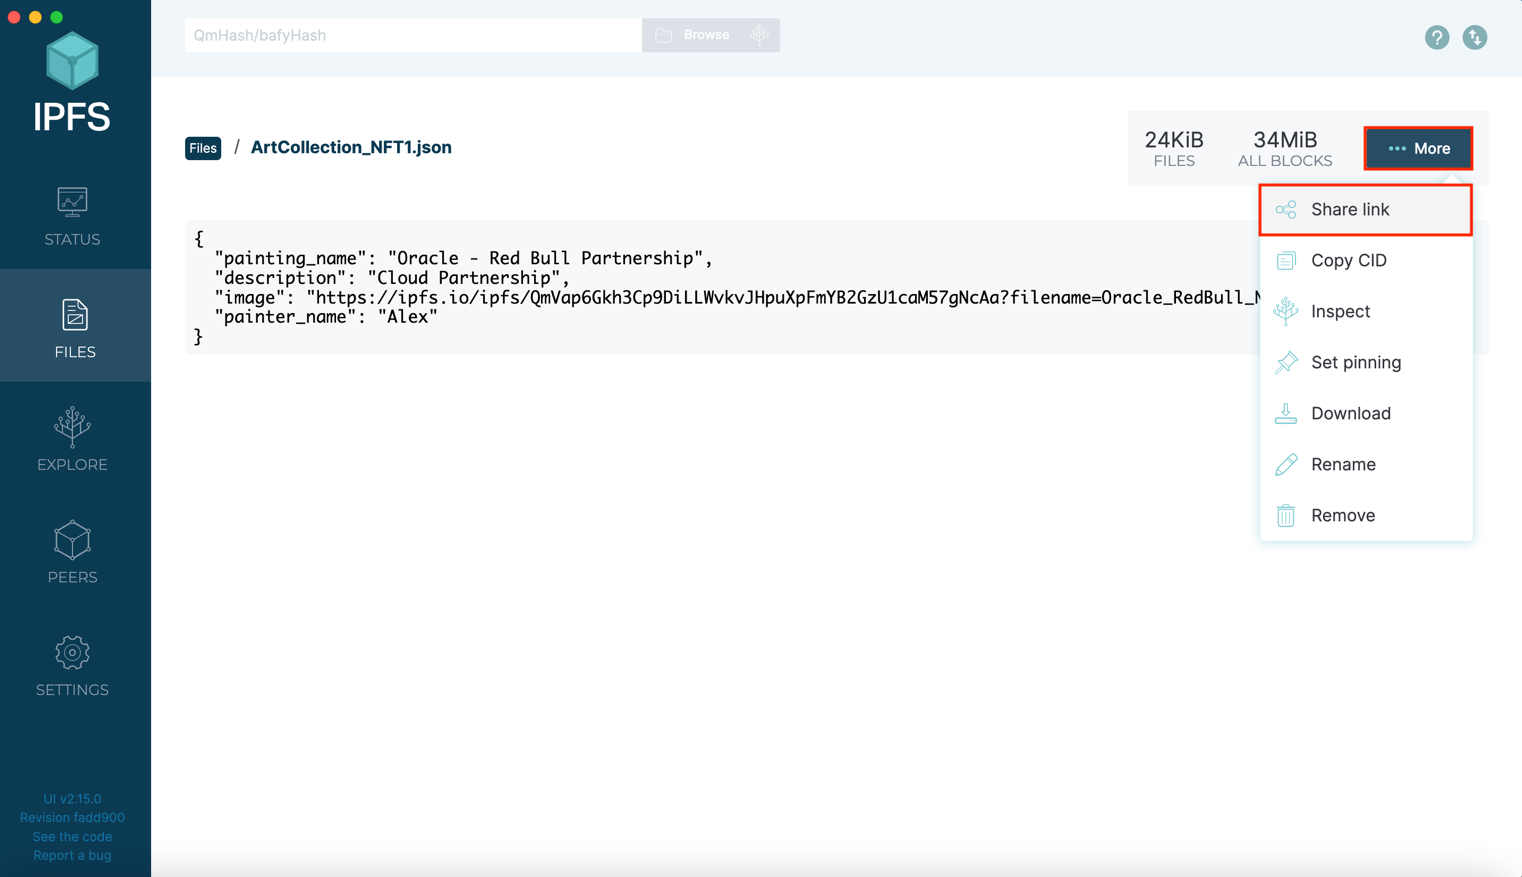Screen dimensions: 1522x877
Task: Open the More dropdown menu
Action: point(1417,148)
